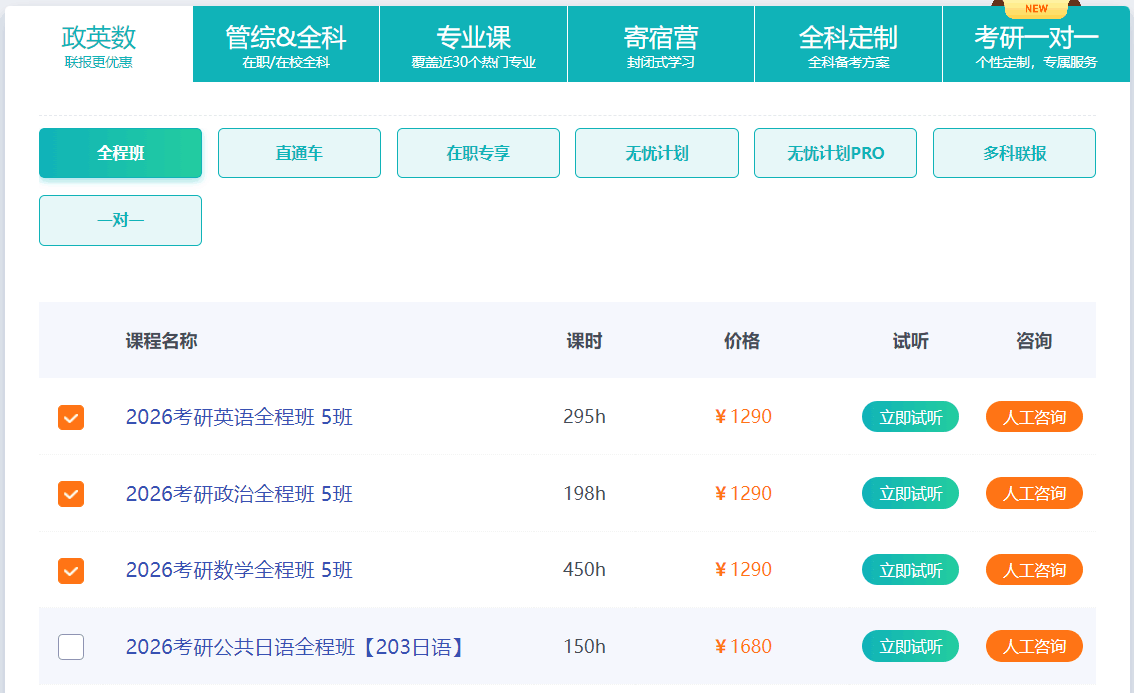Choose the 多科联报 filter
Image resolution: width=1134 pixels, height=693 pixels.
(x=1014, y=153)
